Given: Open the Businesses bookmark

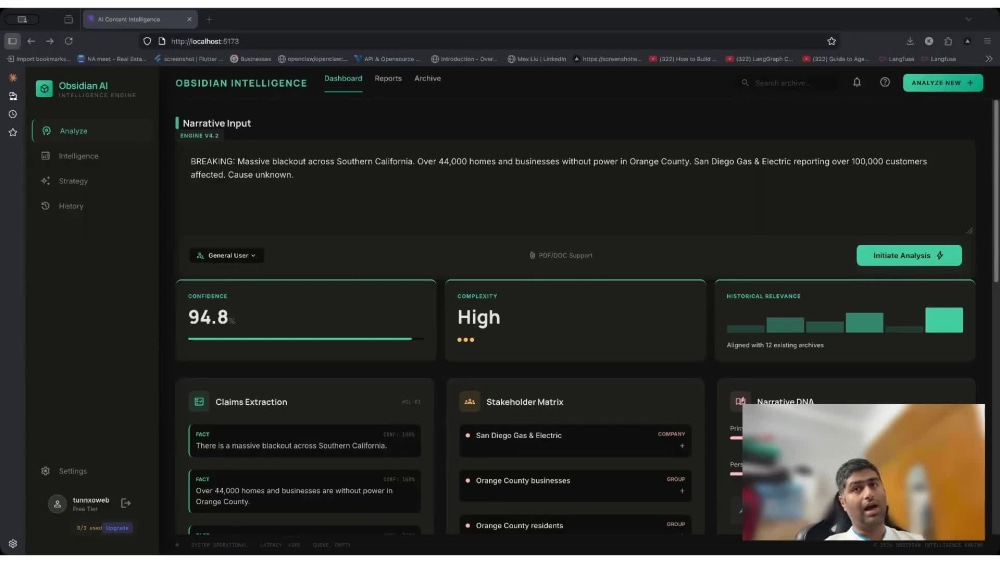Looking at the screenshot, I should coord(251,59).
